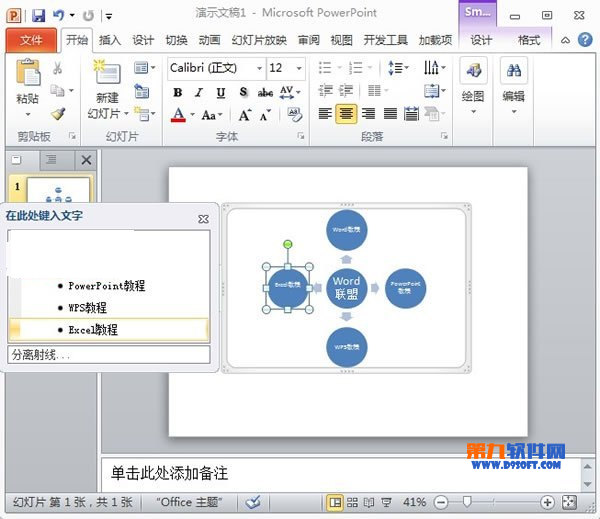Toggle Bold formatting
The width and height of the screenshot is (600, 519).
point(178,92)
